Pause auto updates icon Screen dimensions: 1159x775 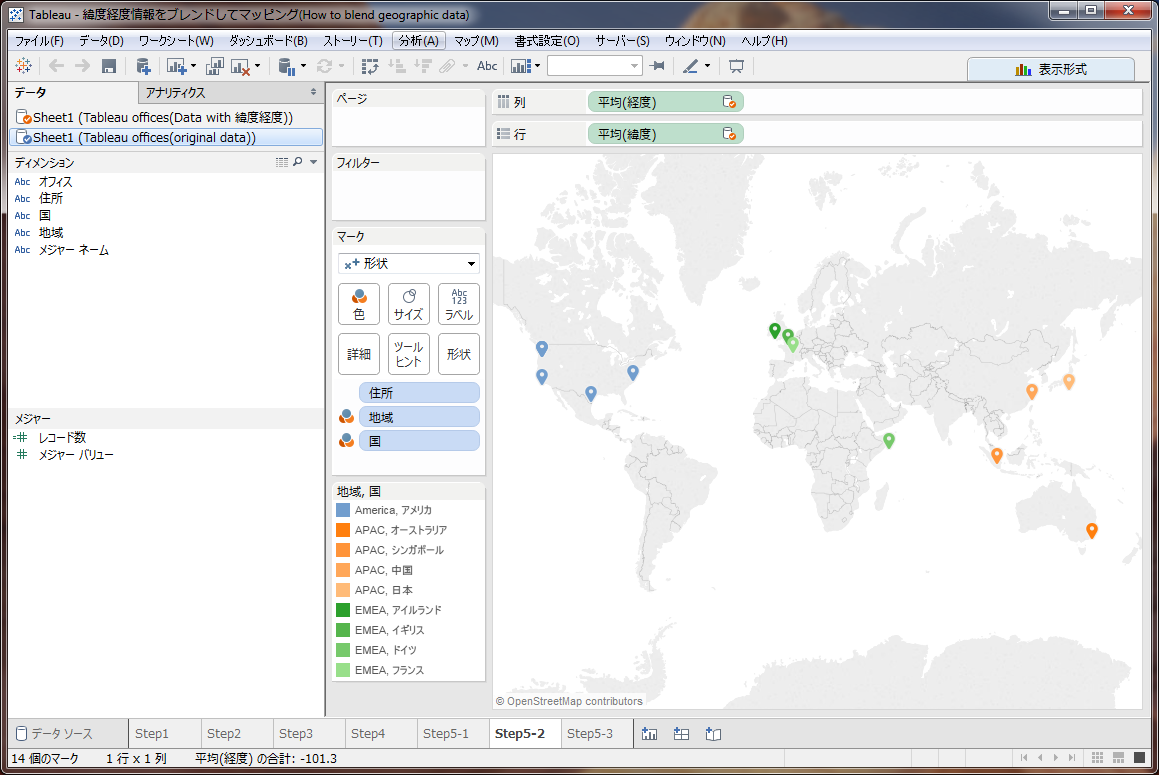point(287,67)
